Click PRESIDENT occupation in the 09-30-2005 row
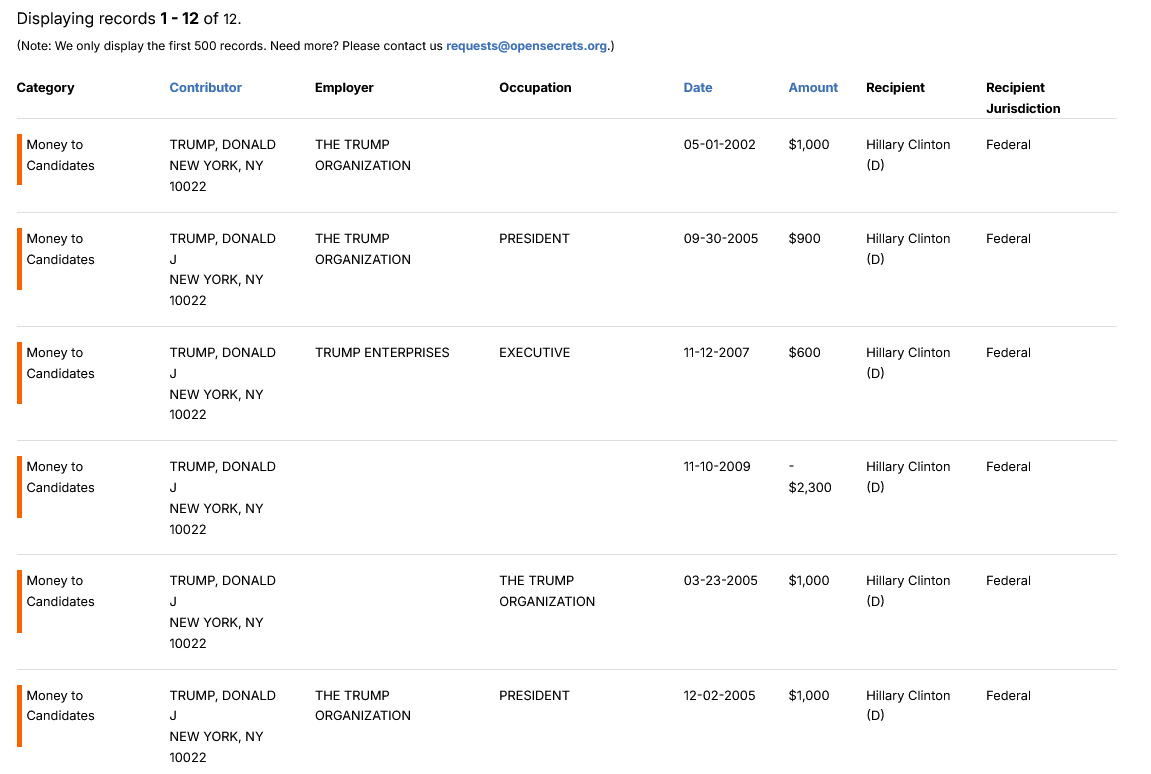This screenshot has height=774, width=1151. tap(534, 239)
